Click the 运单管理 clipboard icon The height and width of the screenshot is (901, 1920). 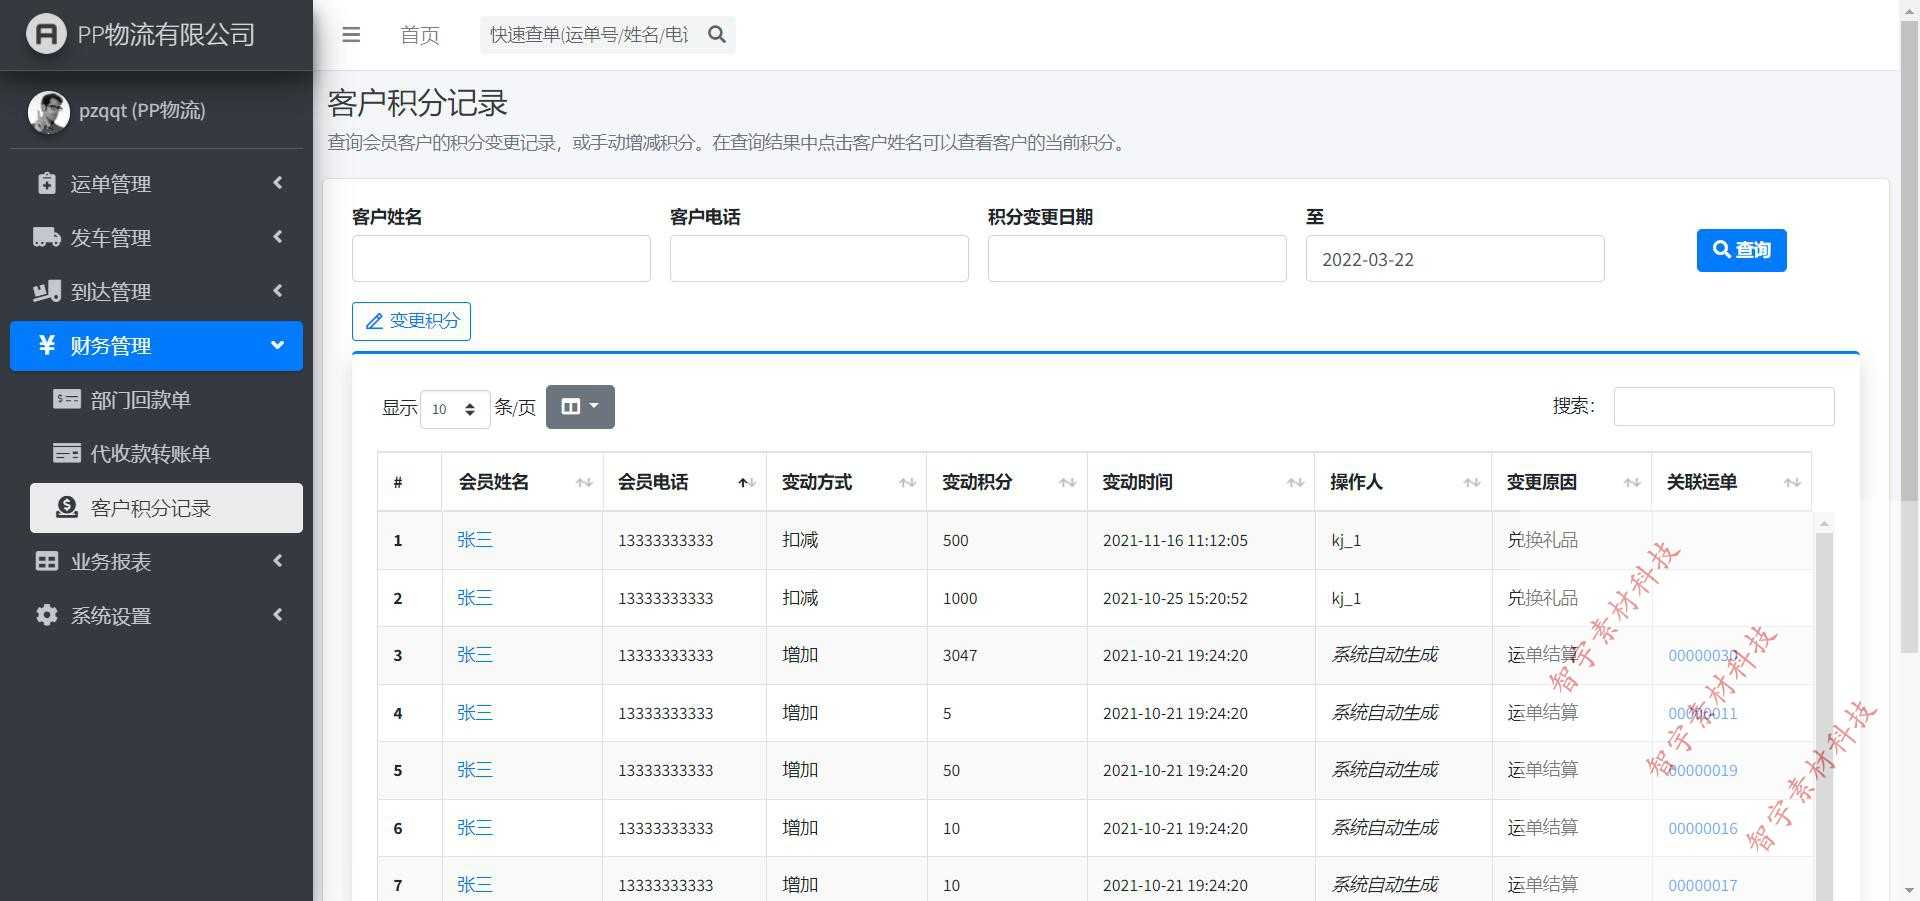(x=47, y=183)
